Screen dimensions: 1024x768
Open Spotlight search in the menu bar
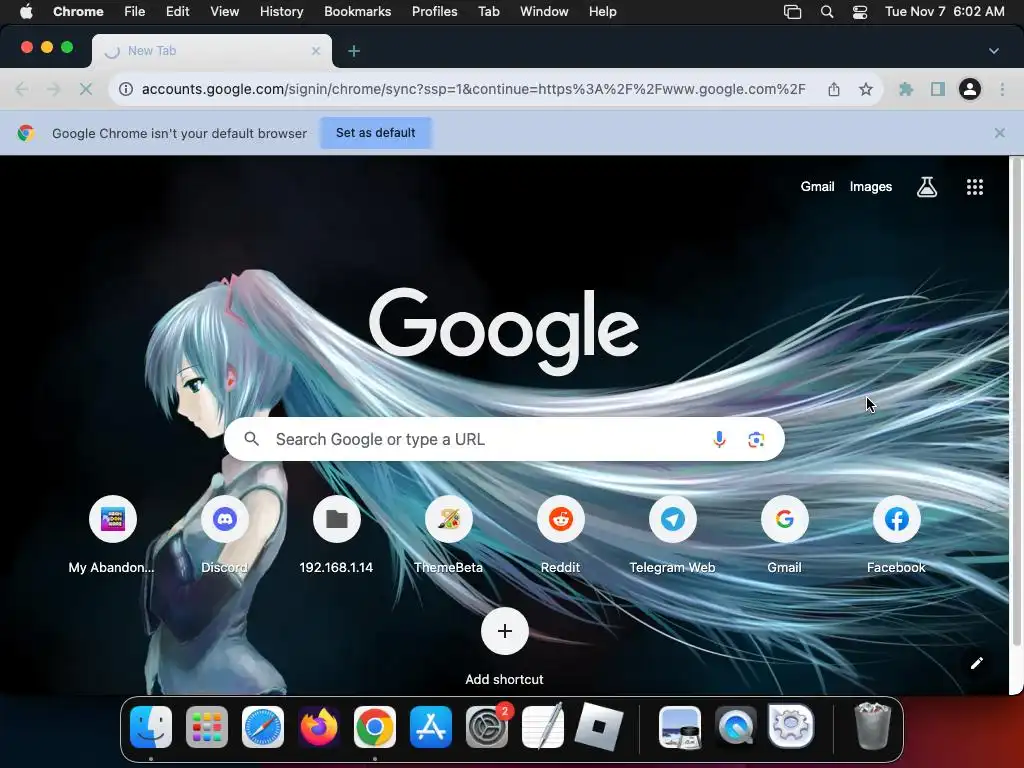tap(827, 12)
